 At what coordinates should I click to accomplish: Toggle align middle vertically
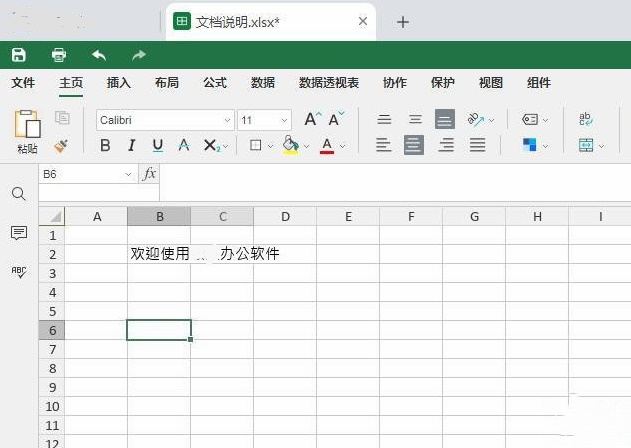[x=415, y=119]
